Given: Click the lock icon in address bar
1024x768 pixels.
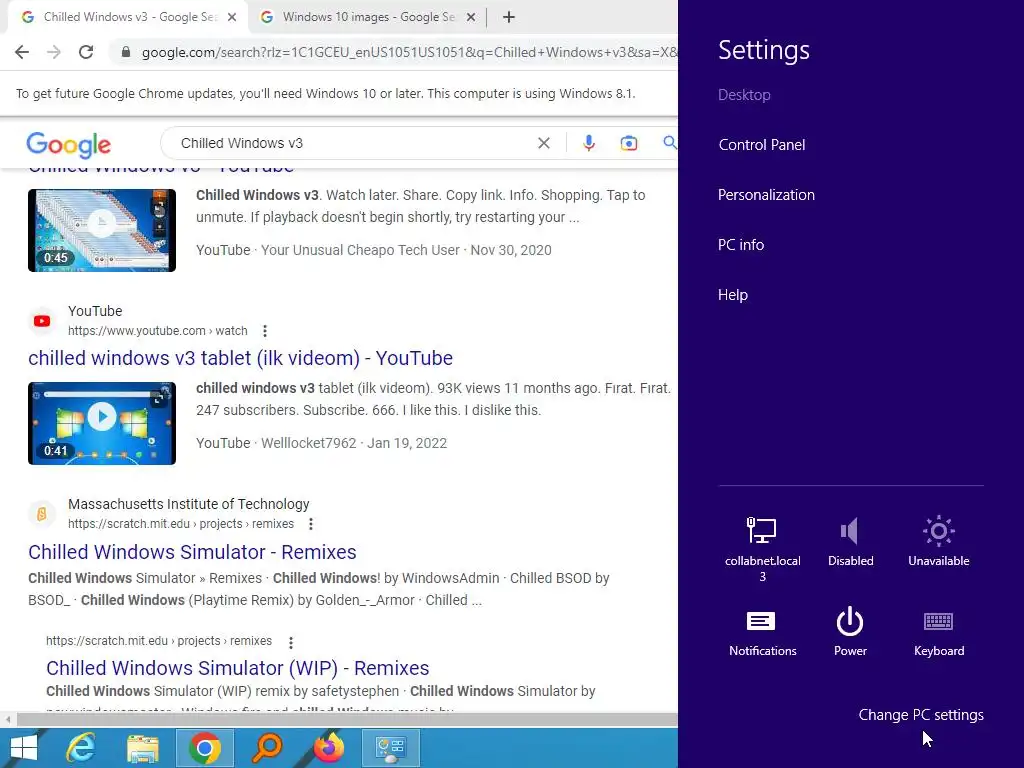Looking at the screenshot, I should (126, 52).
